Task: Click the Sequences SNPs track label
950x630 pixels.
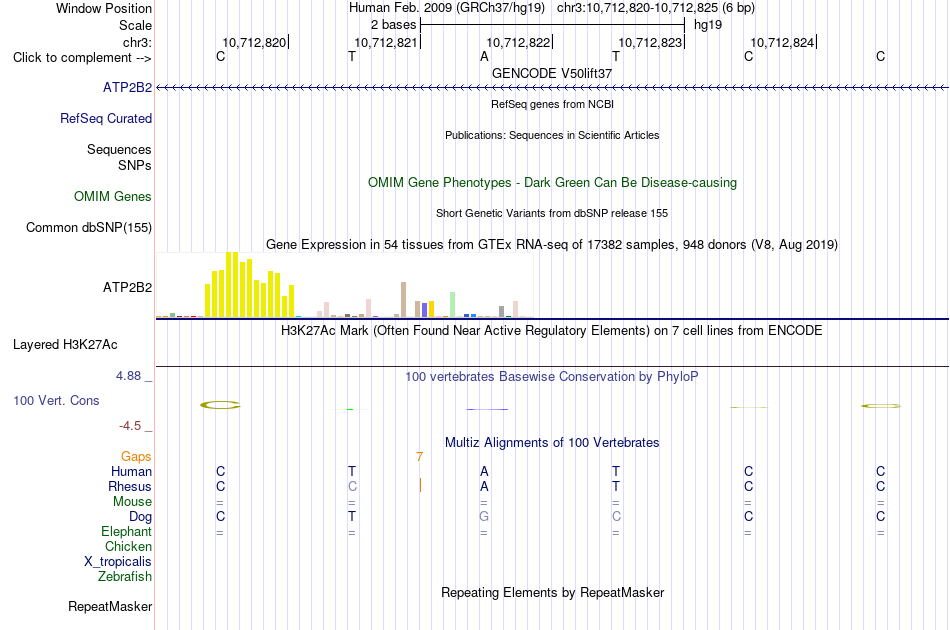Action: tap(119, 158)
